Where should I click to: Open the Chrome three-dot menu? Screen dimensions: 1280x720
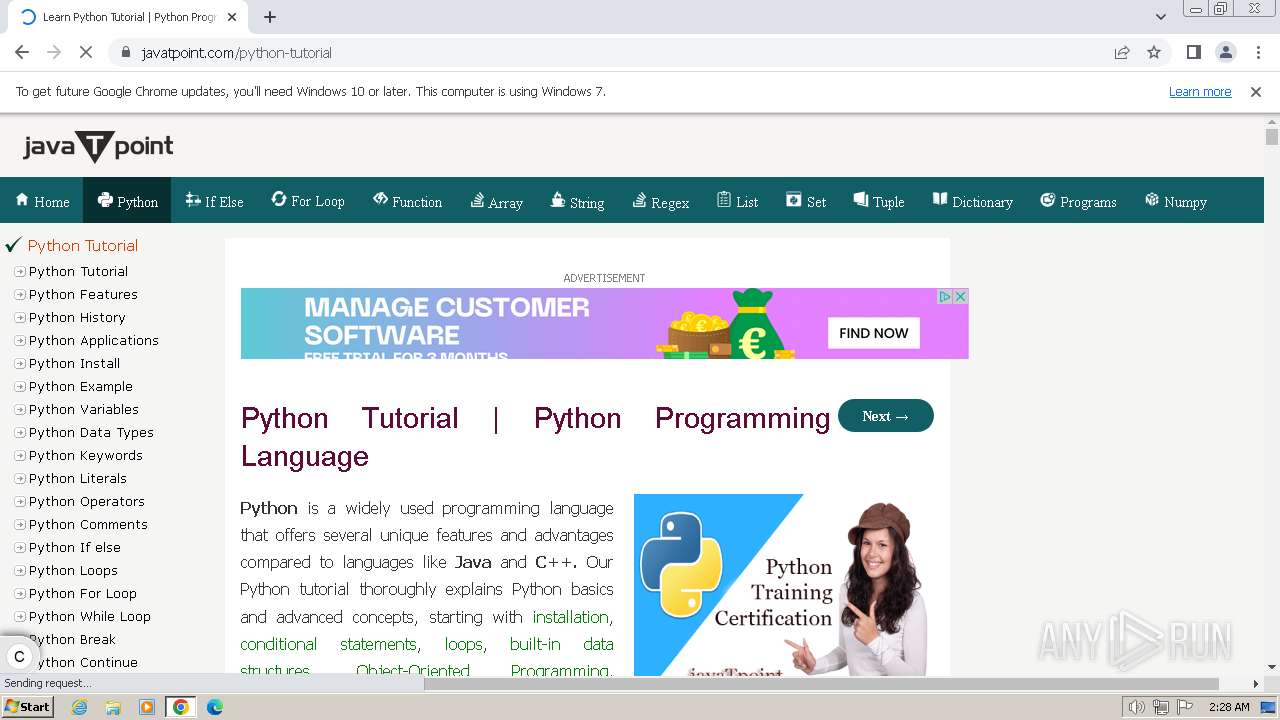(x=1257, y=52)
